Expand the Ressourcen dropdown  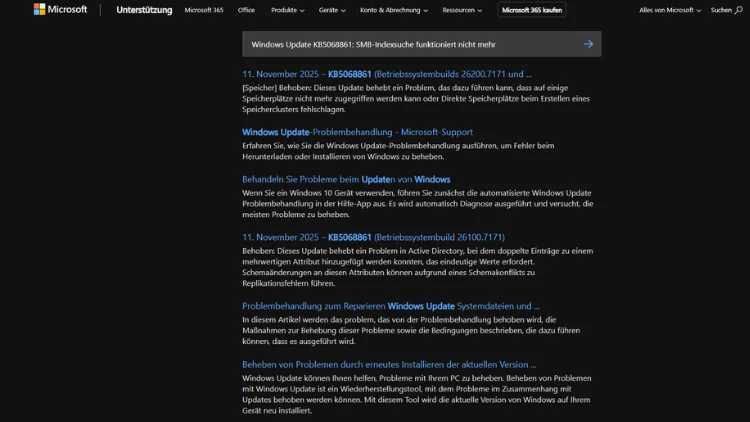(x=462, y=10)
